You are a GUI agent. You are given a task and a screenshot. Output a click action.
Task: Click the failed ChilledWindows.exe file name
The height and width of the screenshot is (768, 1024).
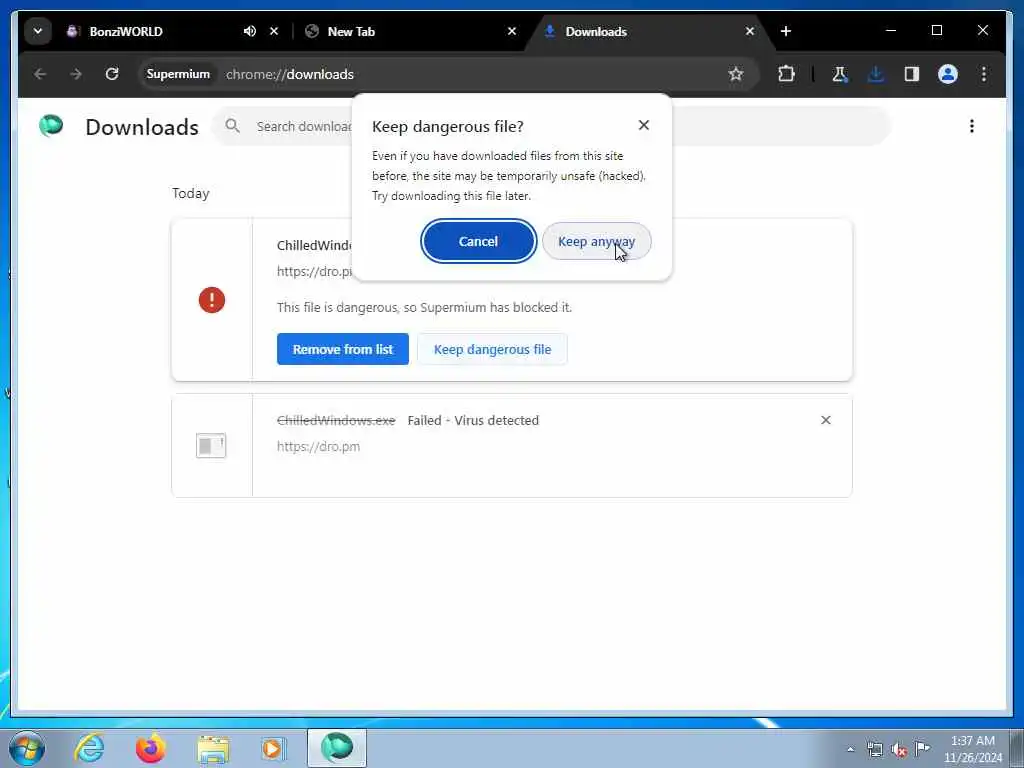336,420
